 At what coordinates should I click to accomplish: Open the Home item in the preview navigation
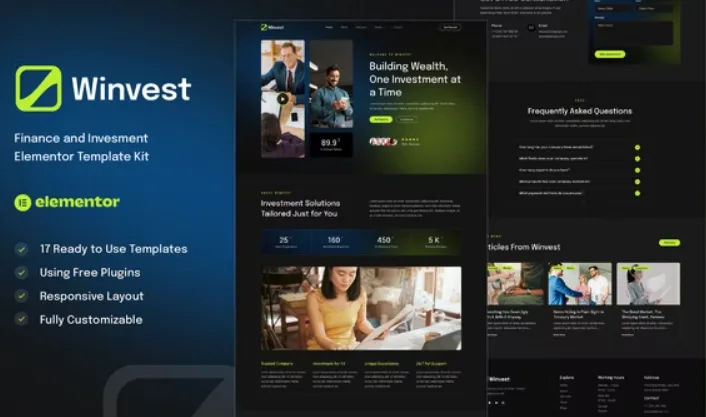pyautogui.click(x=329, y=27)
